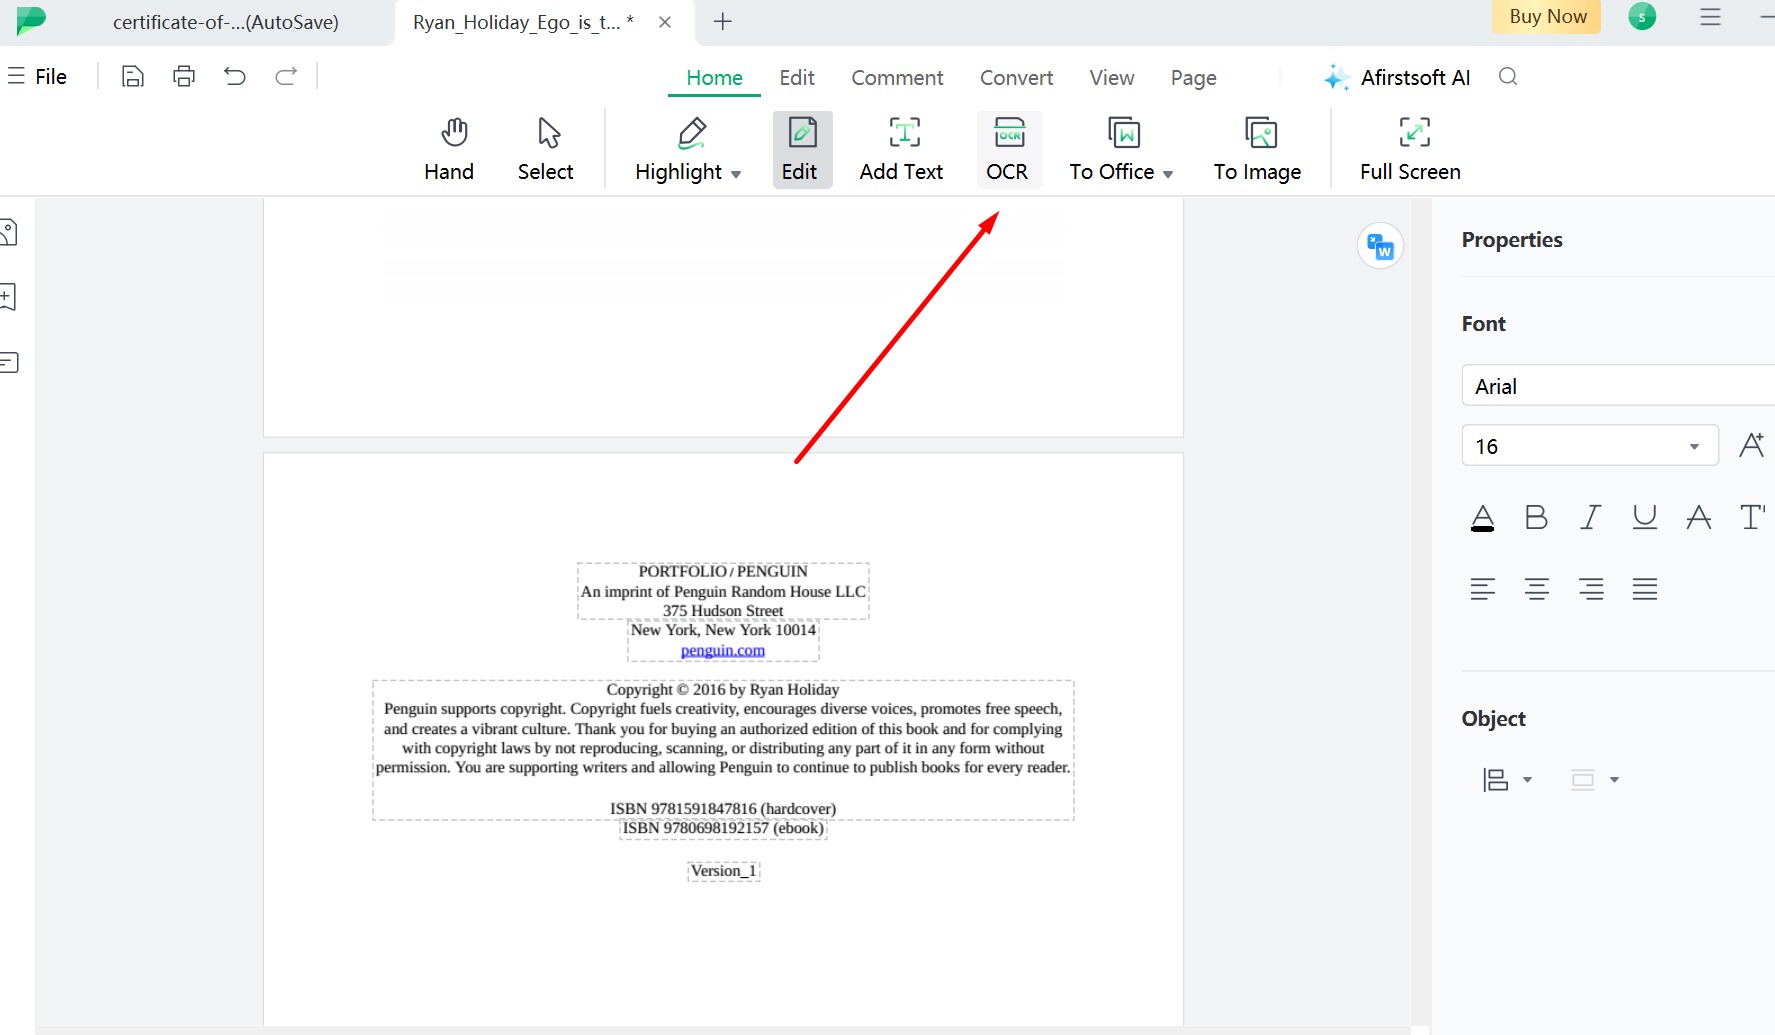Open the Highlight dropdown arrow
1775x1035 pixels.
[736, 174]
